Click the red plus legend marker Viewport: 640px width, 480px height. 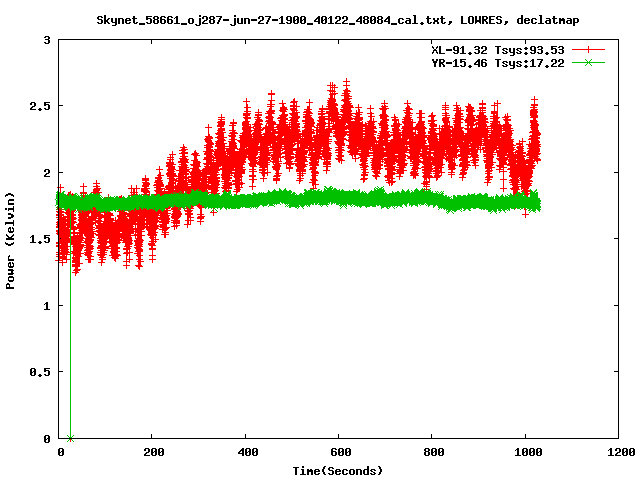pyautogui.click(x=588, y=50)
